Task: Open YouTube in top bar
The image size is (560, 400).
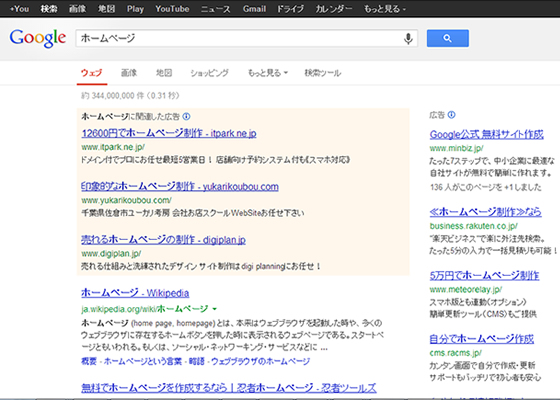Action: pos(172,9)
